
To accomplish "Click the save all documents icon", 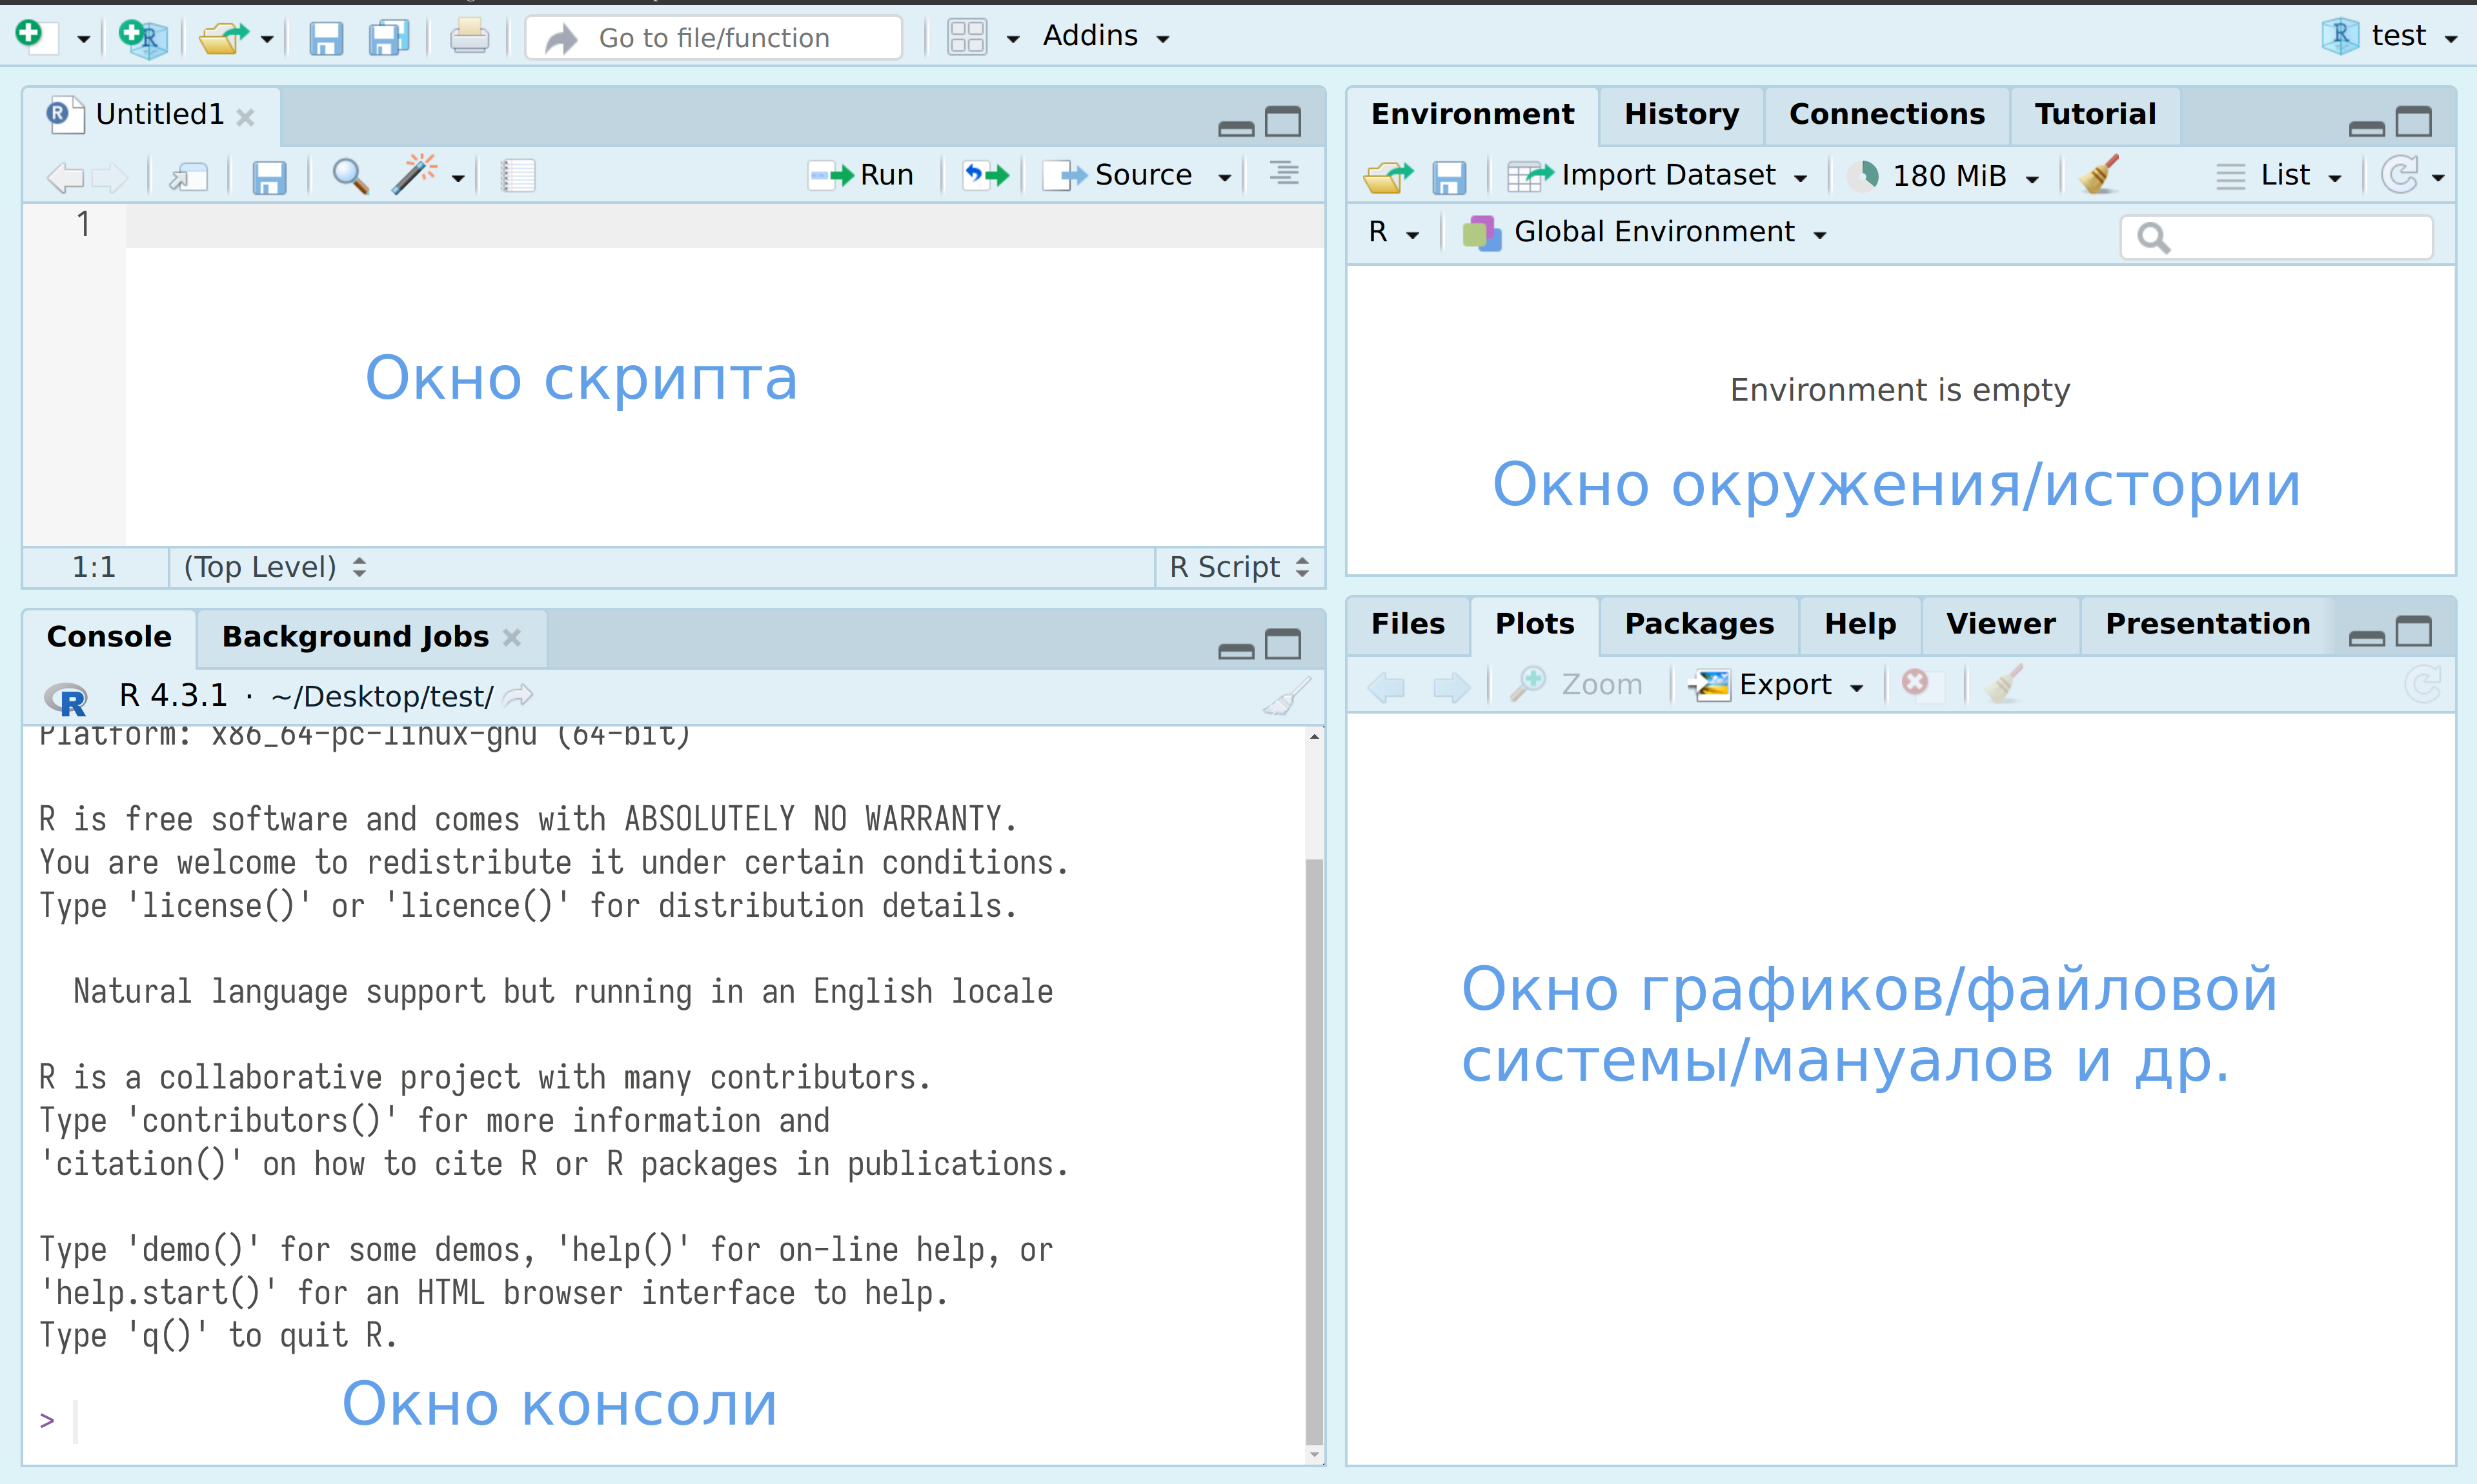I will [x=388, y=38].
